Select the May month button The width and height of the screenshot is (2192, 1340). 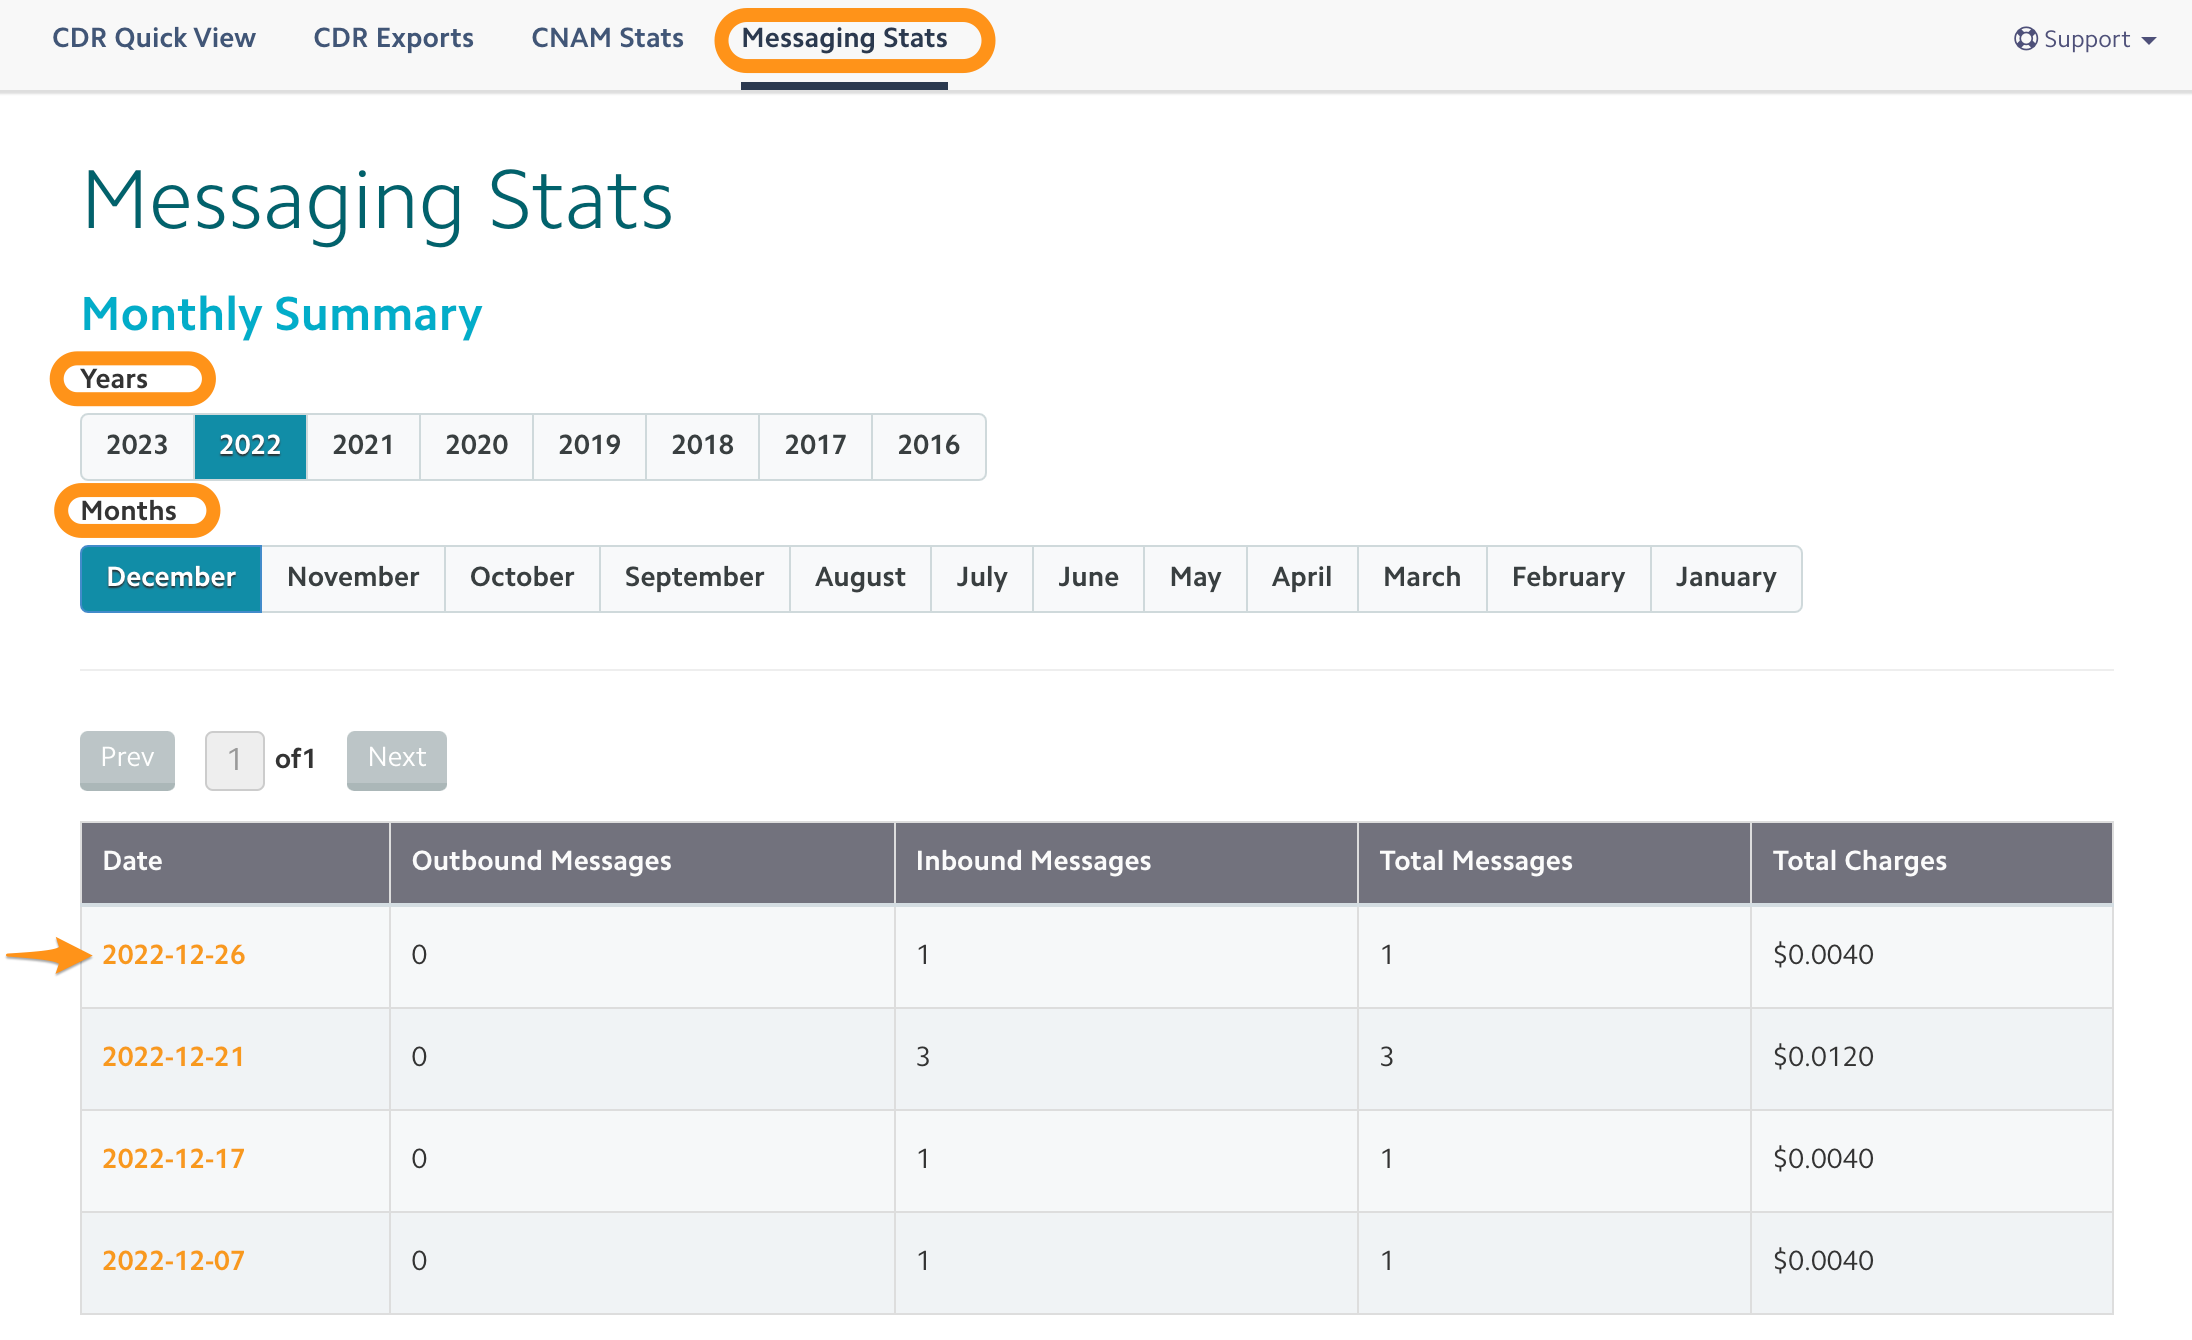(x=1195, y=578)
